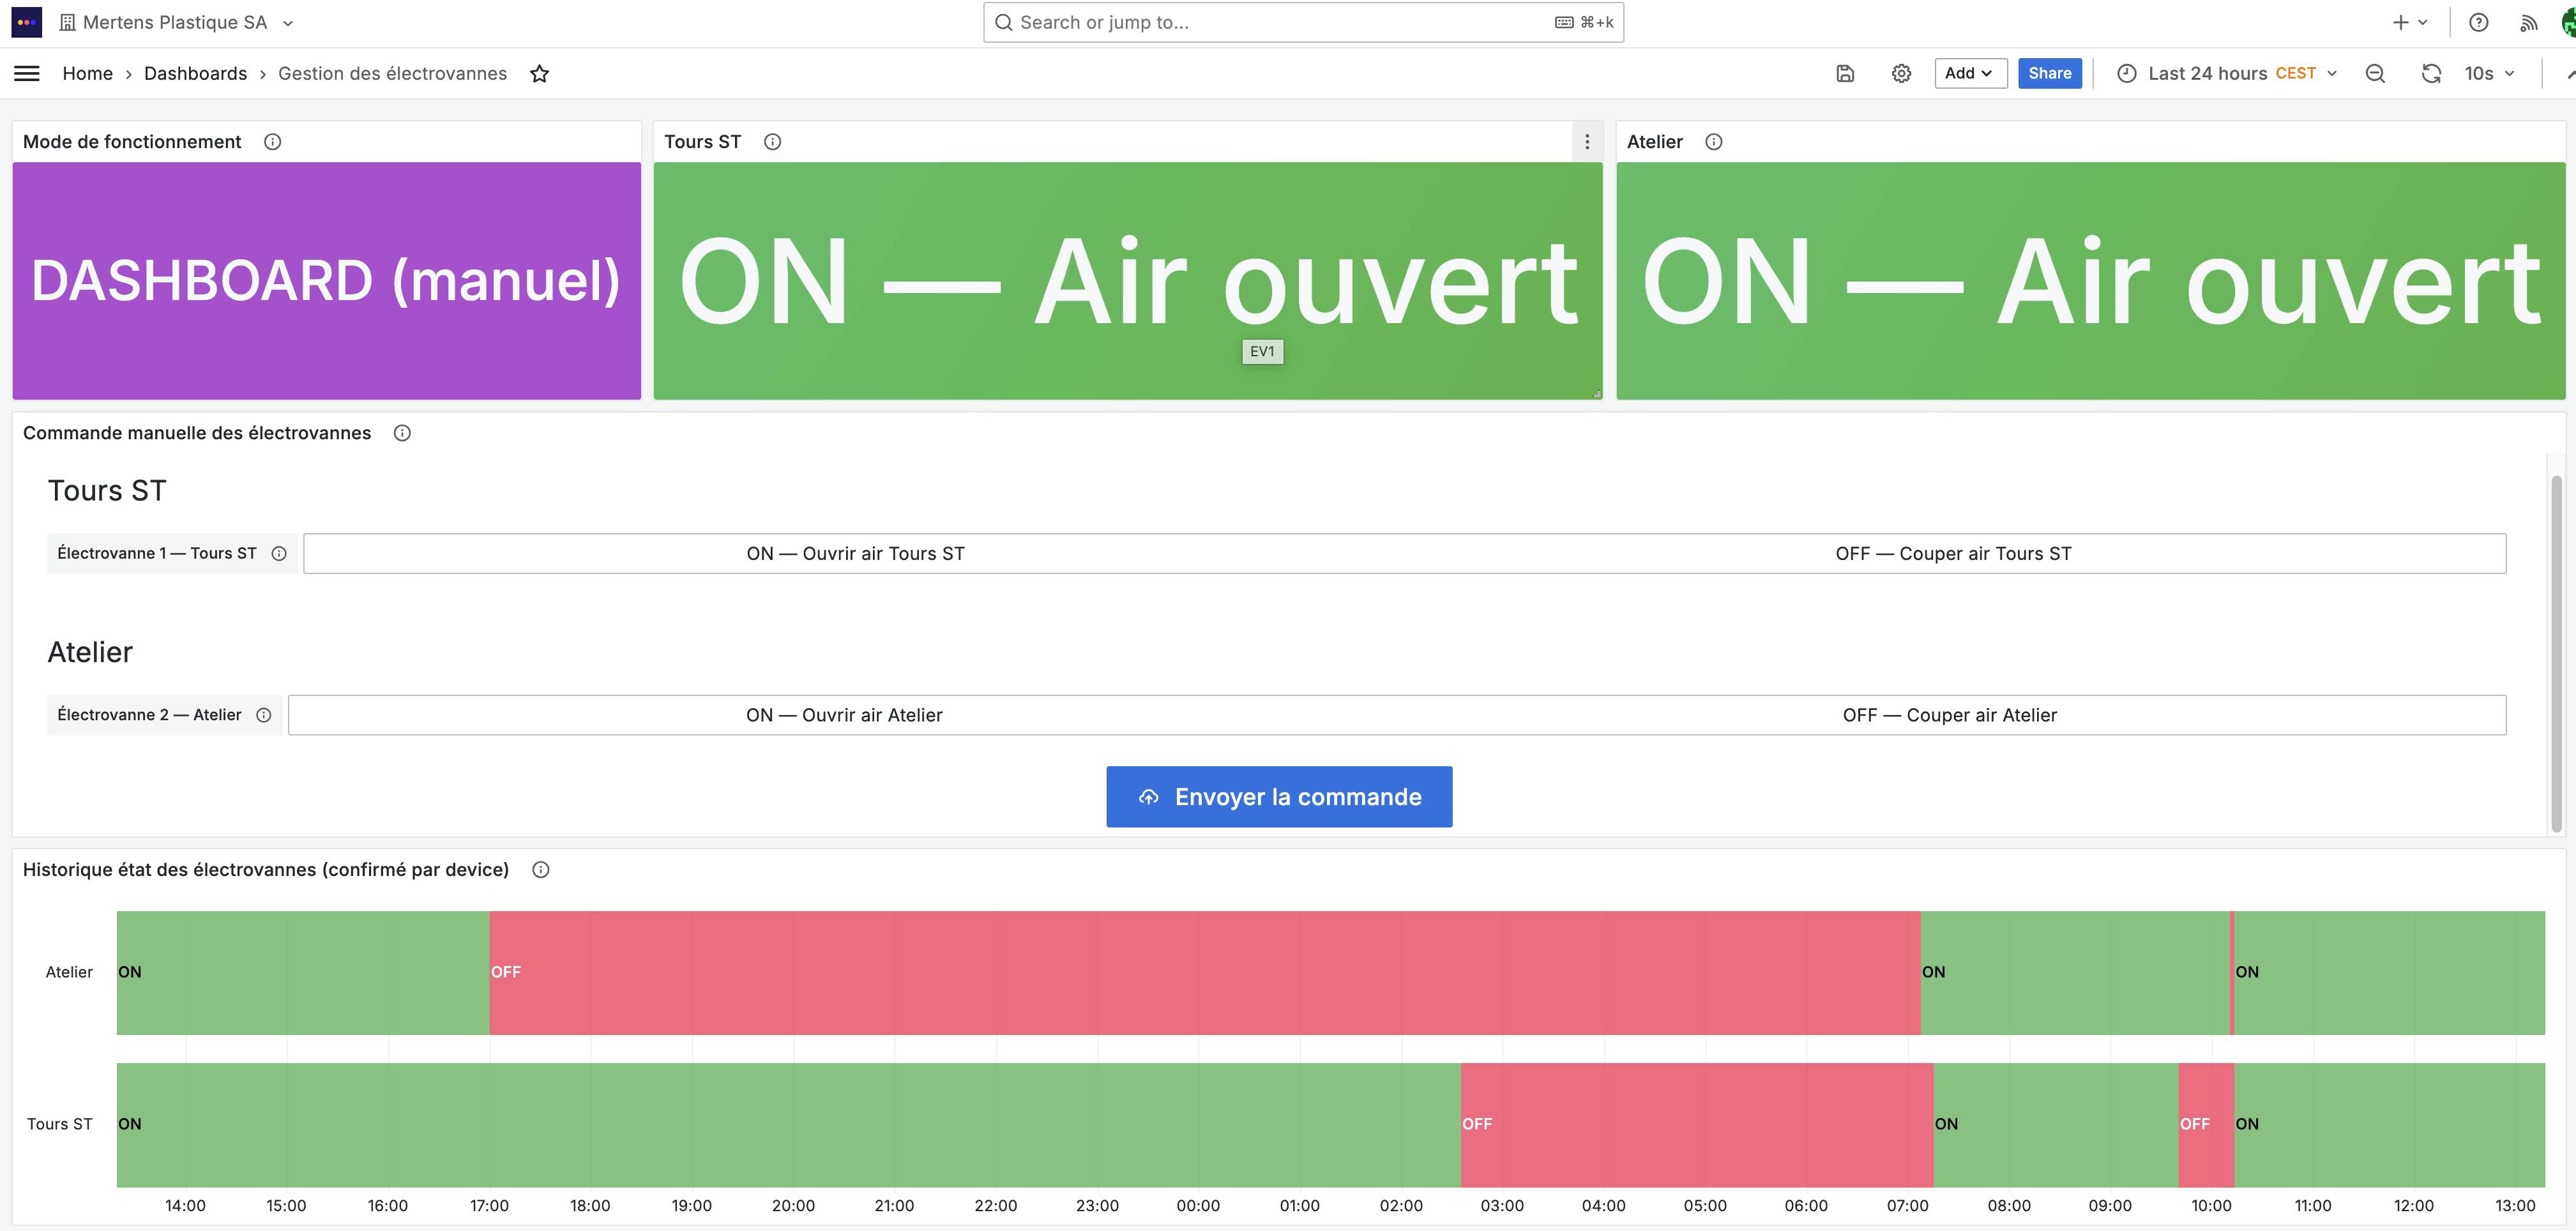Click the search magnifier icon
The height and width of the screenshot is (1231, 2576).
[1003, 22]
